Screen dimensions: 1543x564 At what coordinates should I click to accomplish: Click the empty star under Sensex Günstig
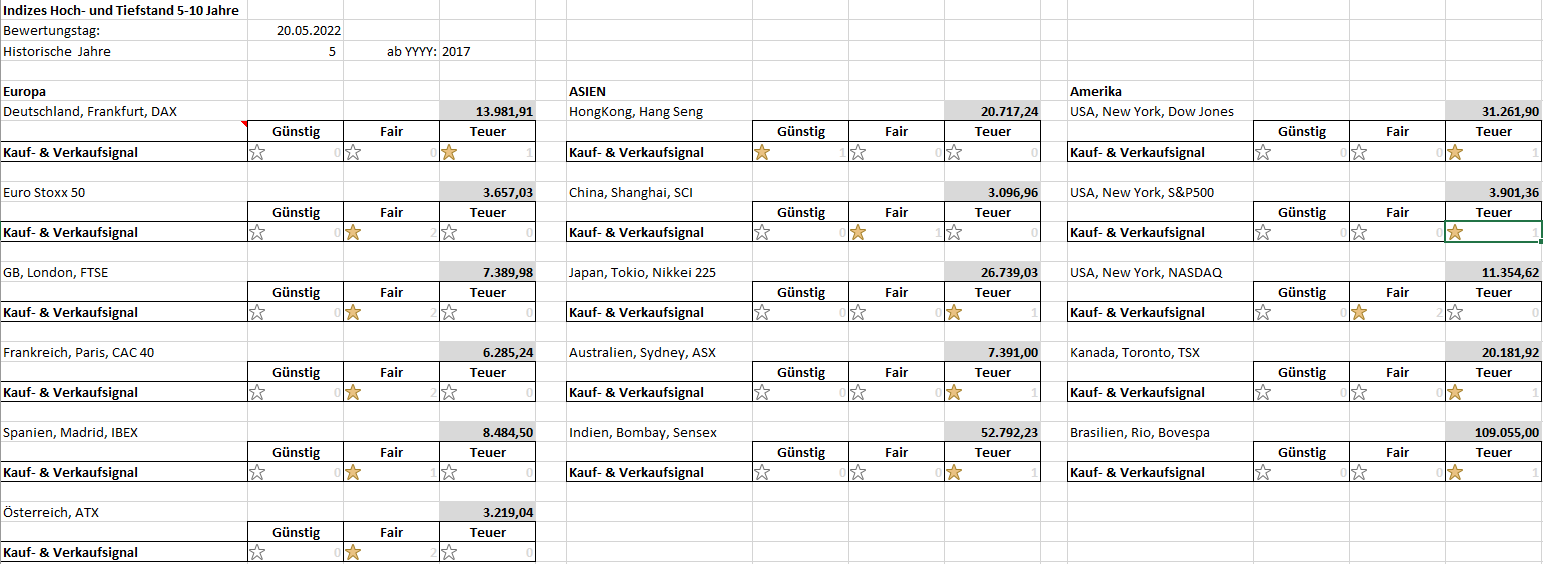[x=762, y=473]
